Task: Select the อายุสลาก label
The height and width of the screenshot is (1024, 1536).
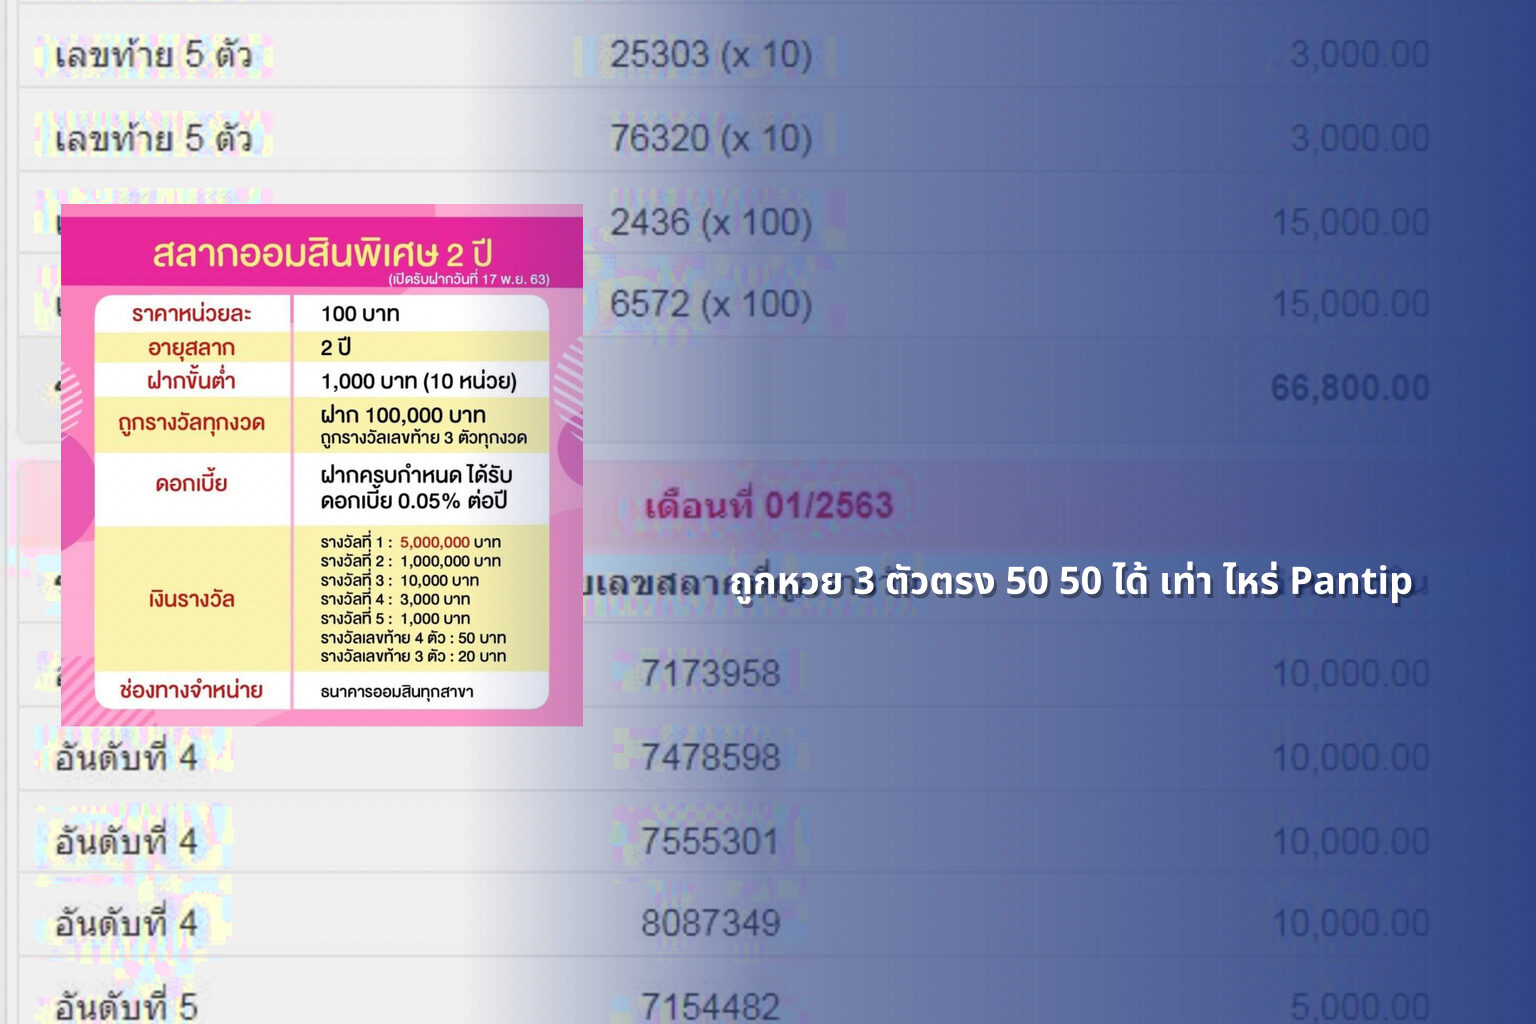Action: coord(191,348)
